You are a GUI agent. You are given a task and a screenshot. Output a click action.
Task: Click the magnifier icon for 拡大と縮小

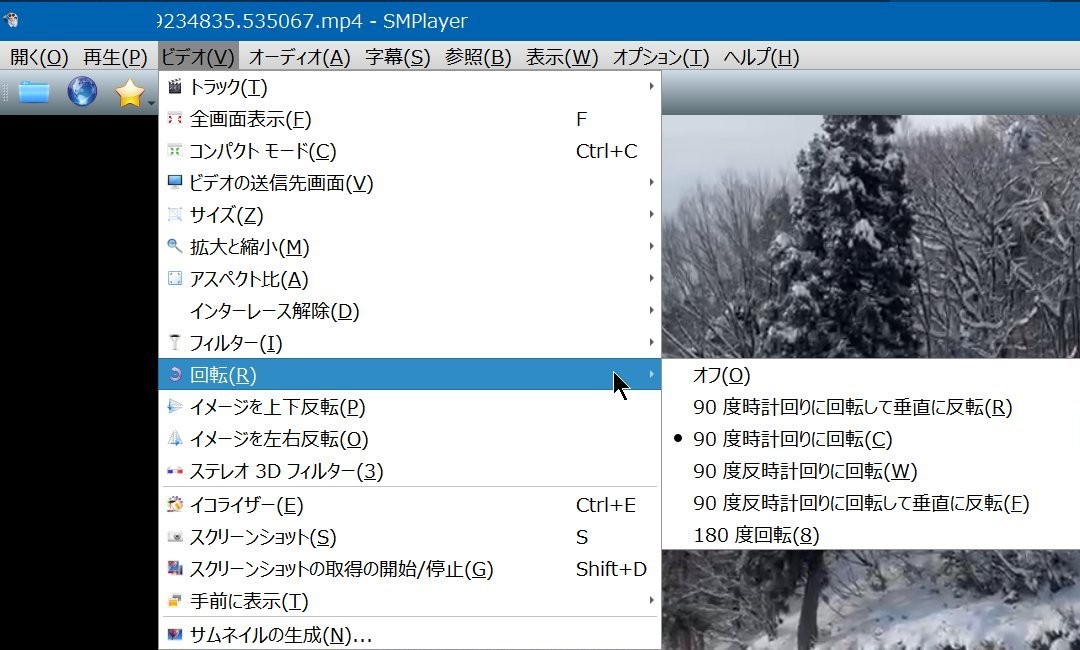pyautogui.click(x=173, y=247)
